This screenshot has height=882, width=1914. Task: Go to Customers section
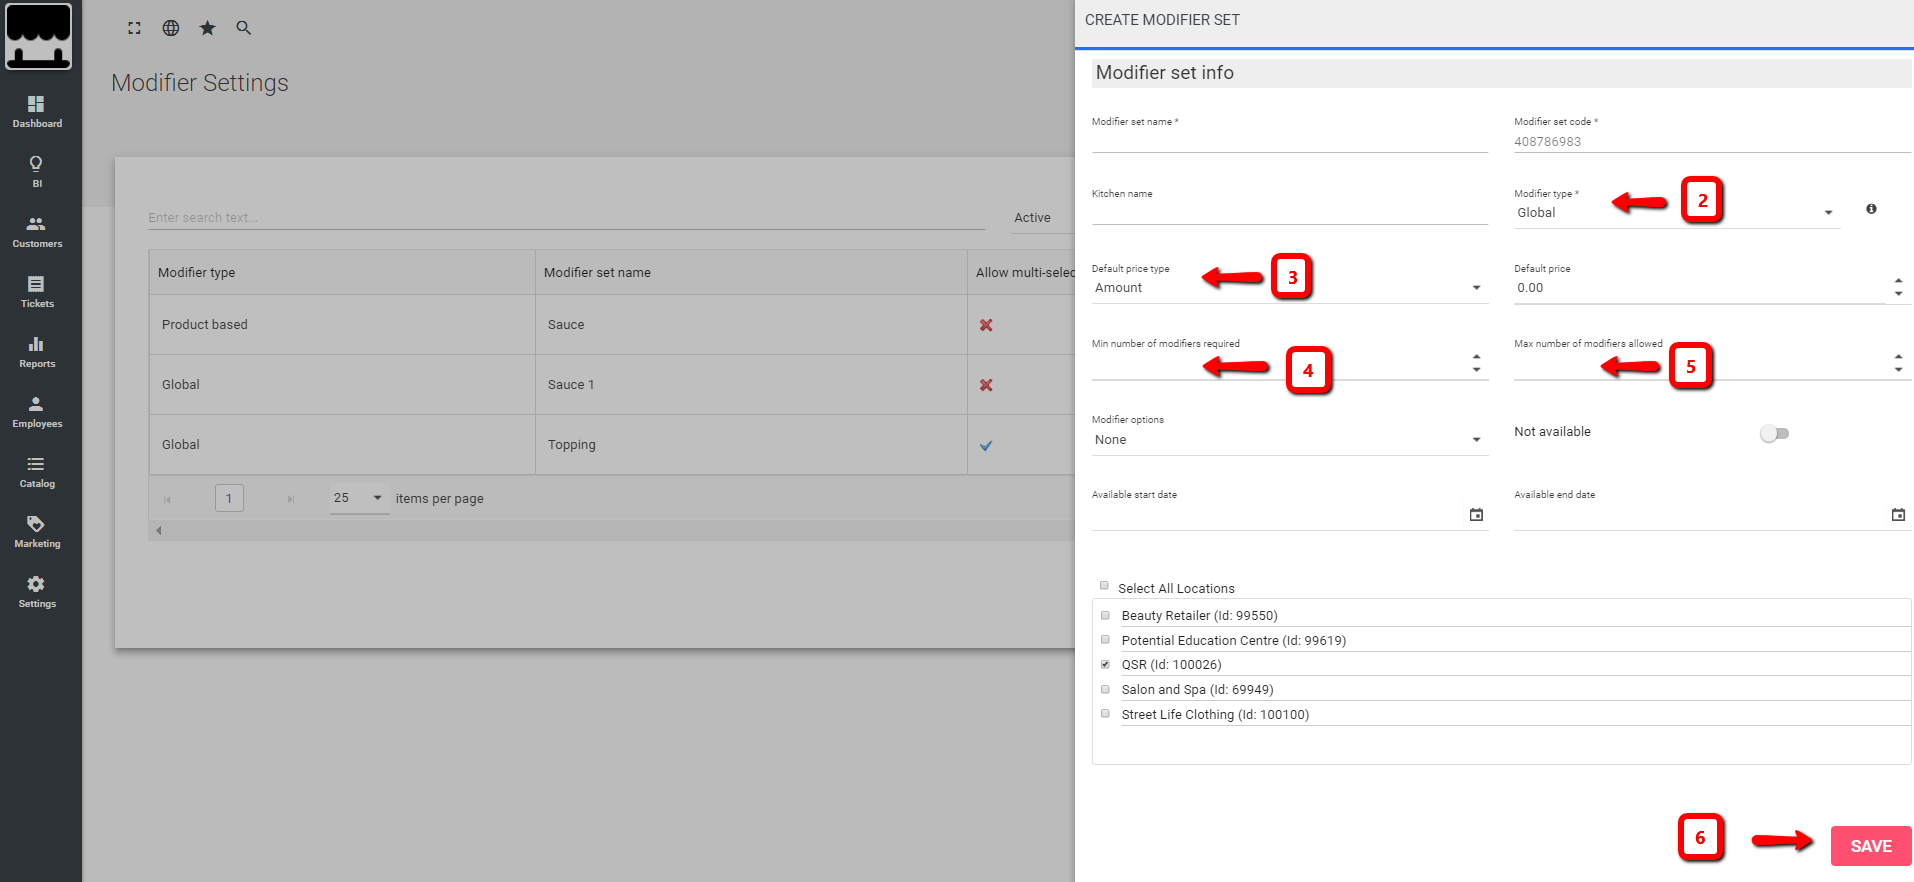click(37, 232)
